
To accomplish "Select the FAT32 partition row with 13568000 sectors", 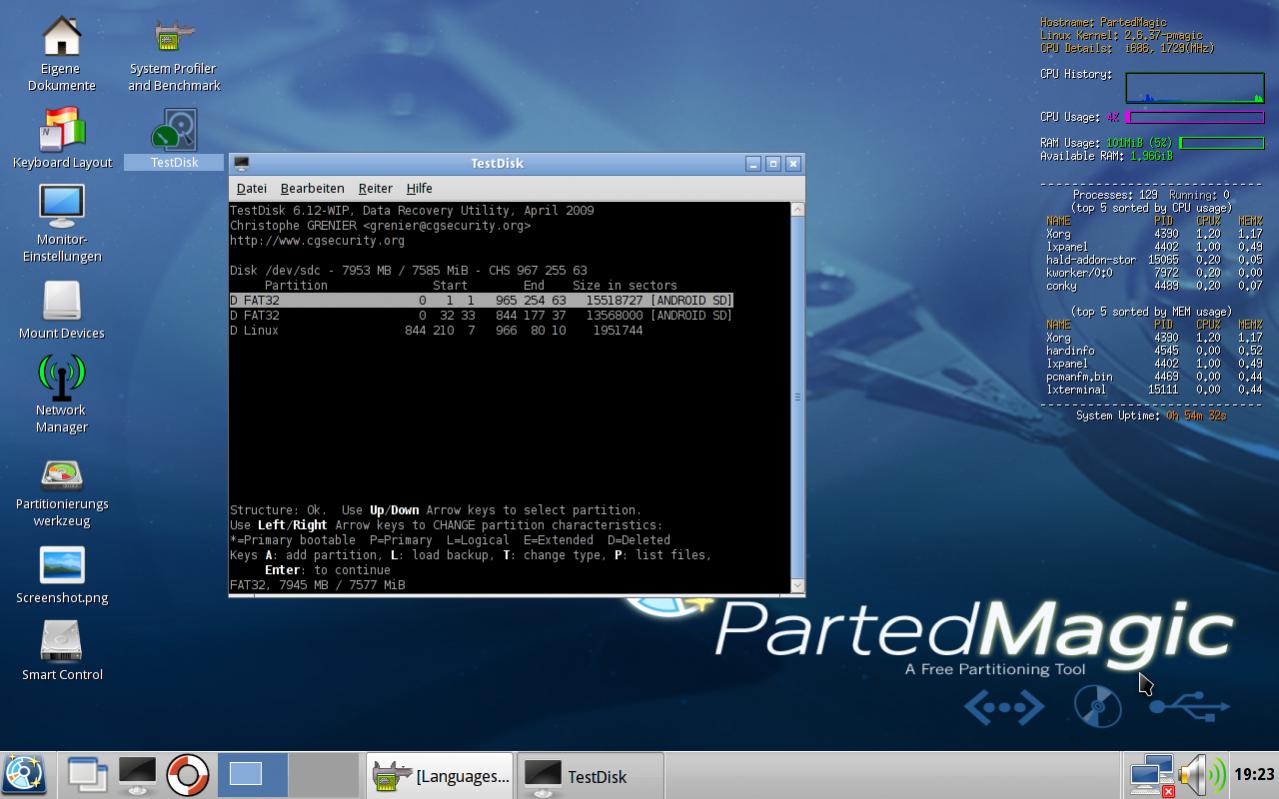I will pos(481,315).
